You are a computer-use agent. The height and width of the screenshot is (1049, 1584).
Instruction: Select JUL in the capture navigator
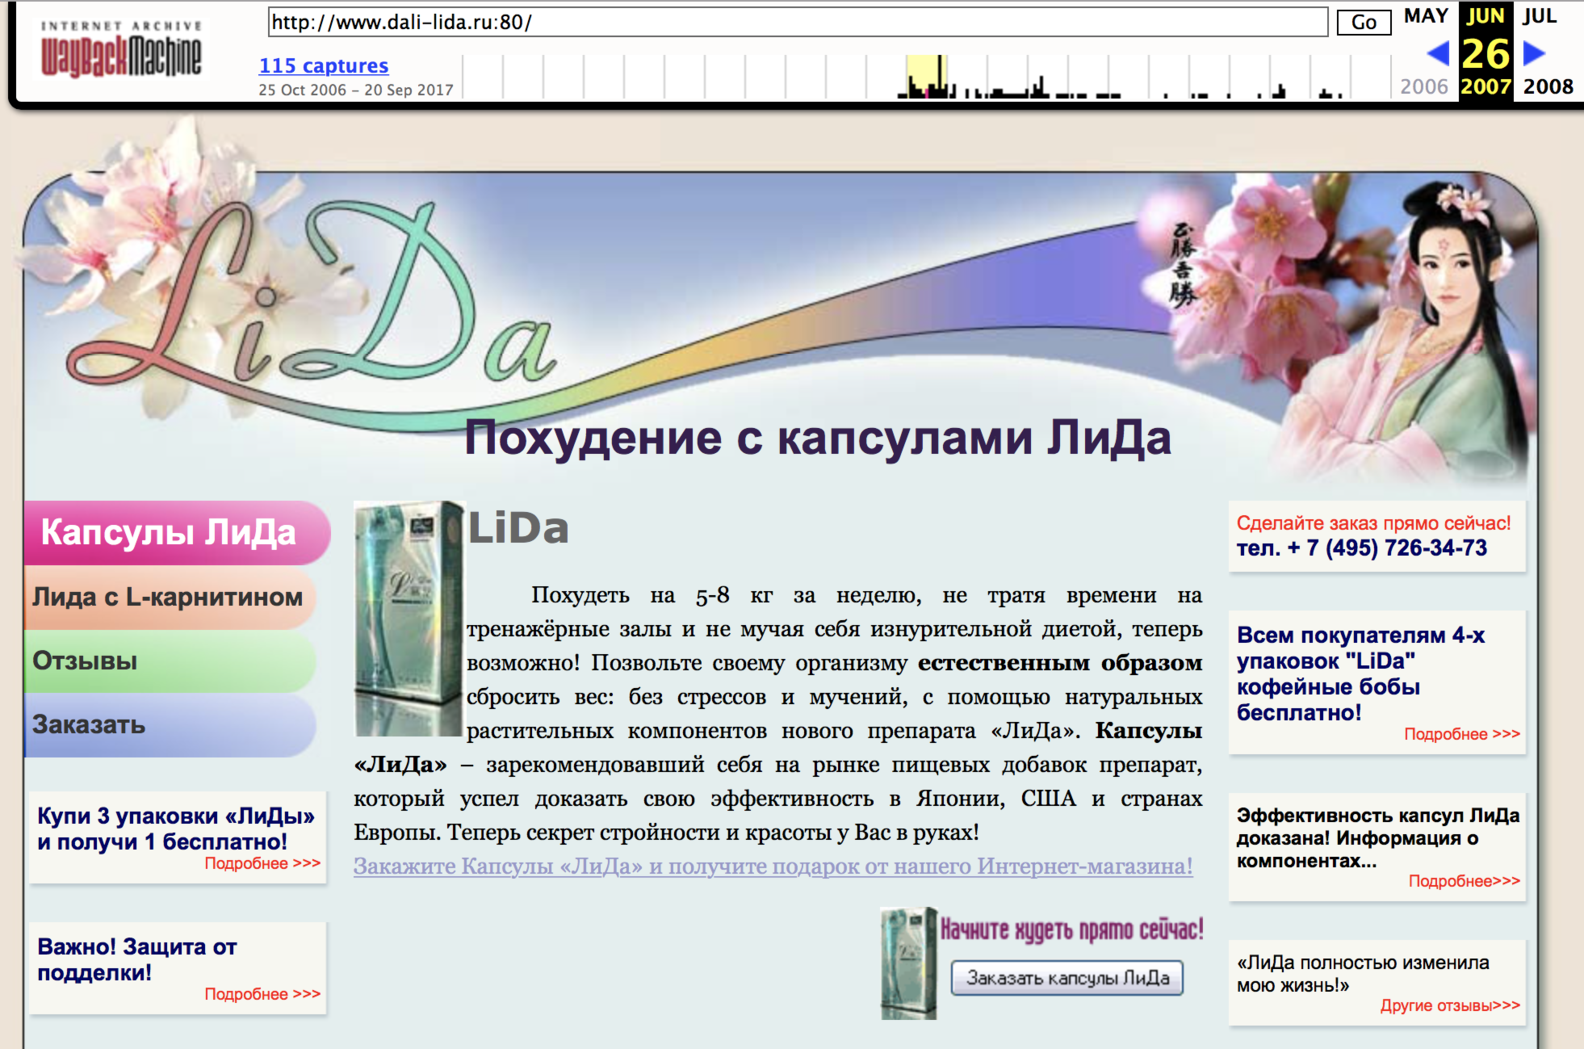click(x=1540, y=16)
